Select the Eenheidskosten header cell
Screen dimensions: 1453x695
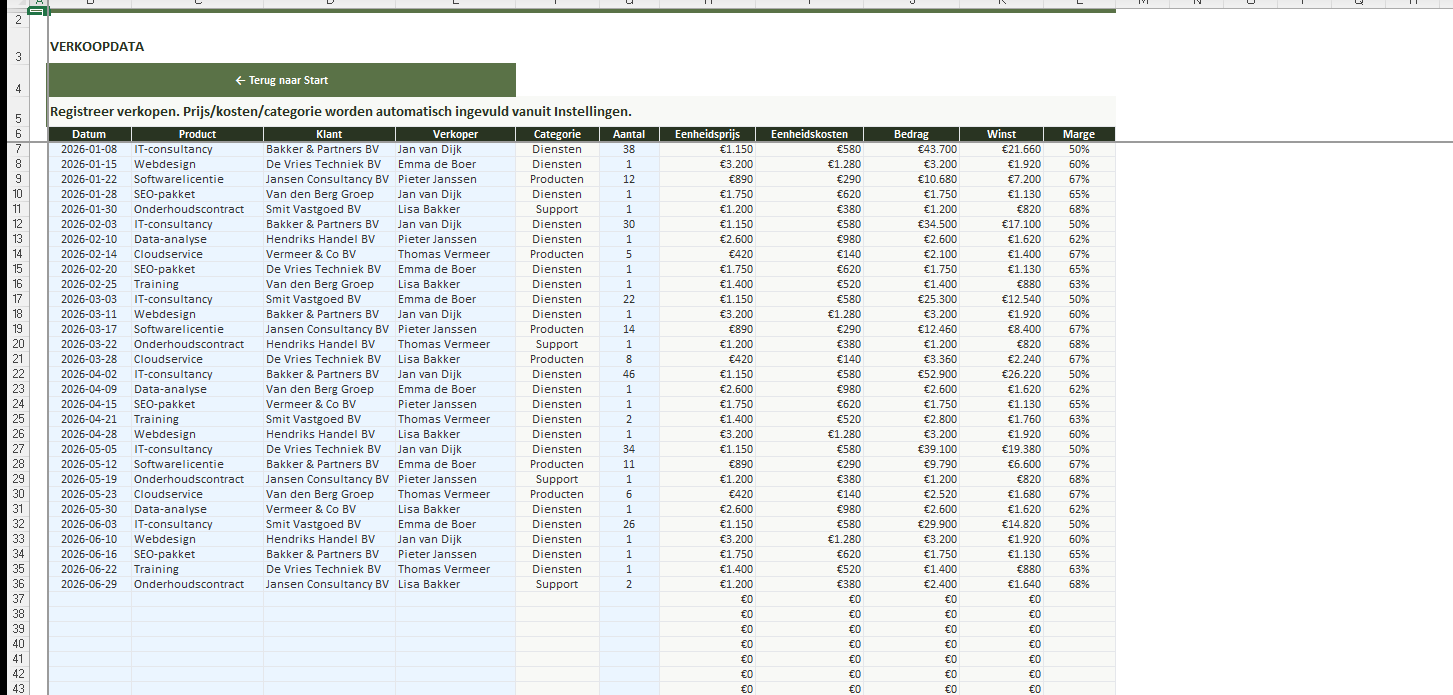click(x=809, y=134)
